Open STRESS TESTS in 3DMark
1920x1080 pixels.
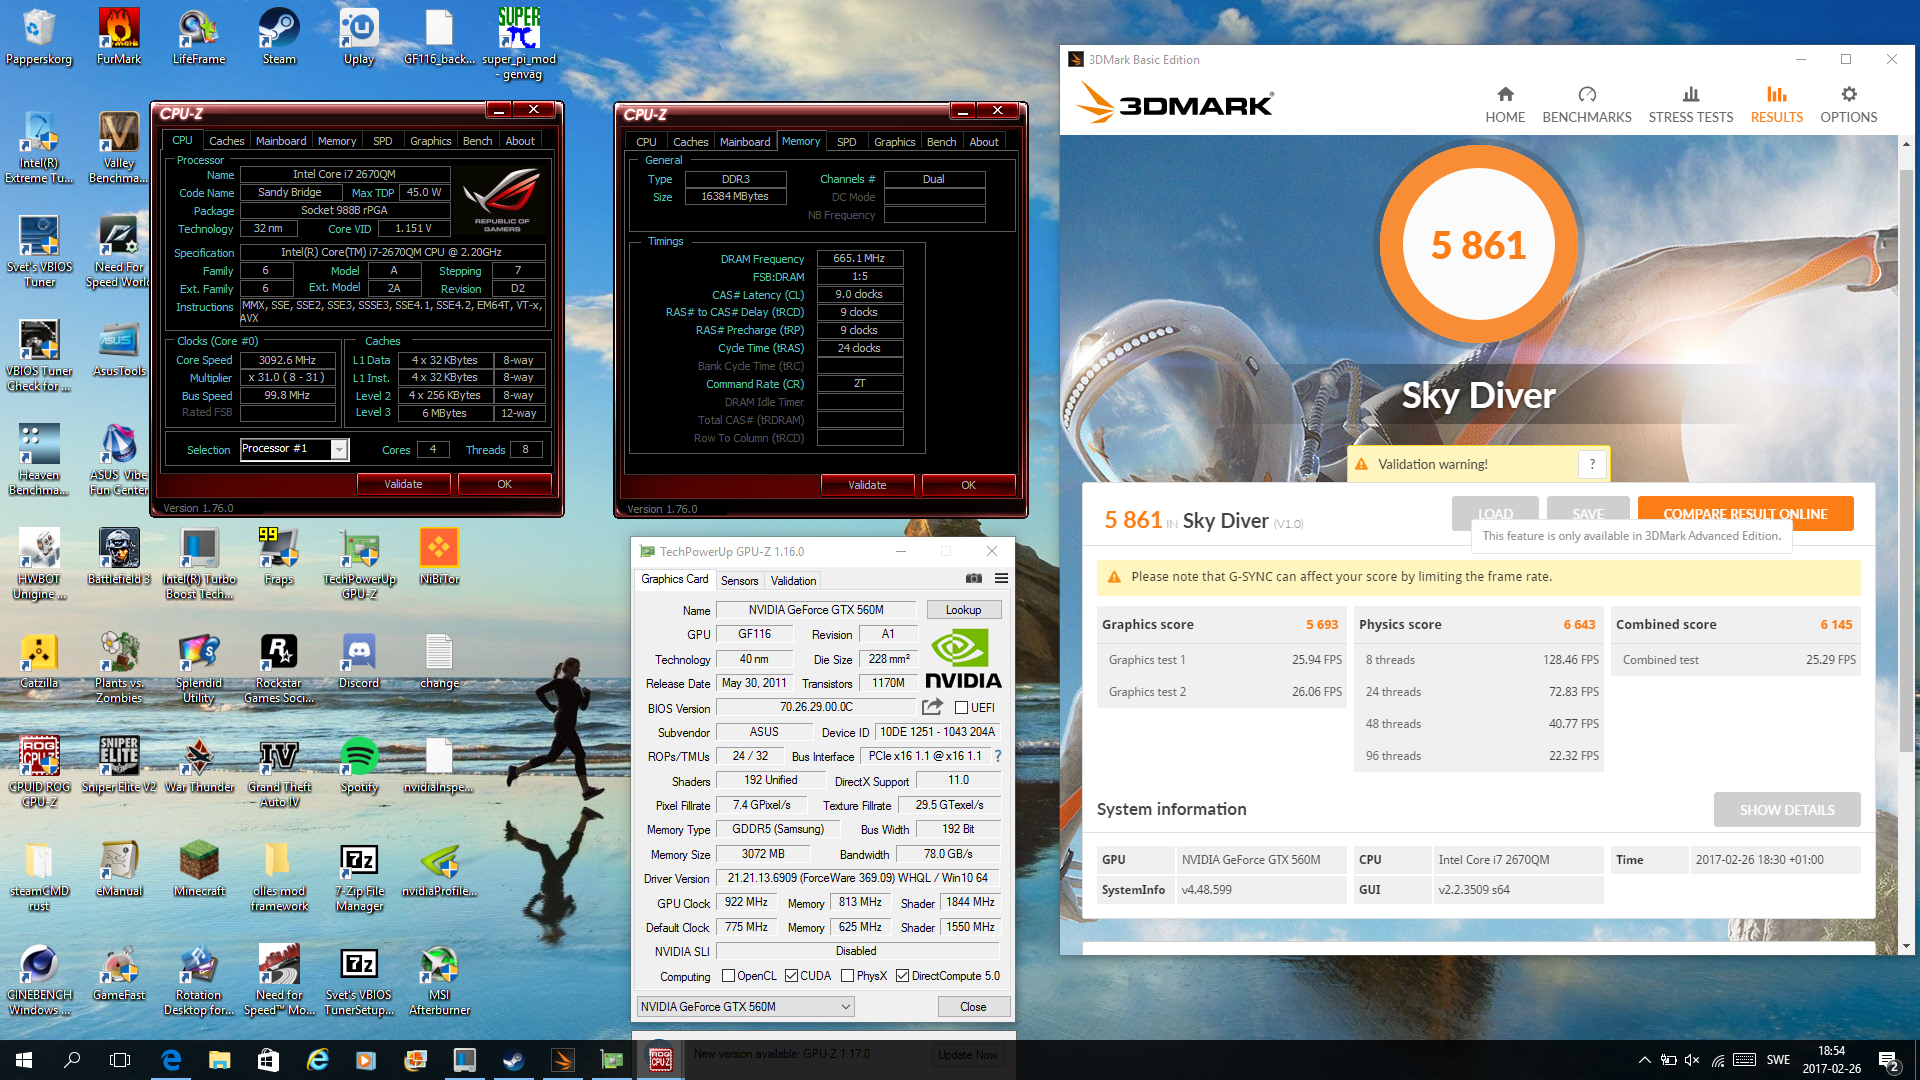pyautogui.click(x=1691, y=104)
